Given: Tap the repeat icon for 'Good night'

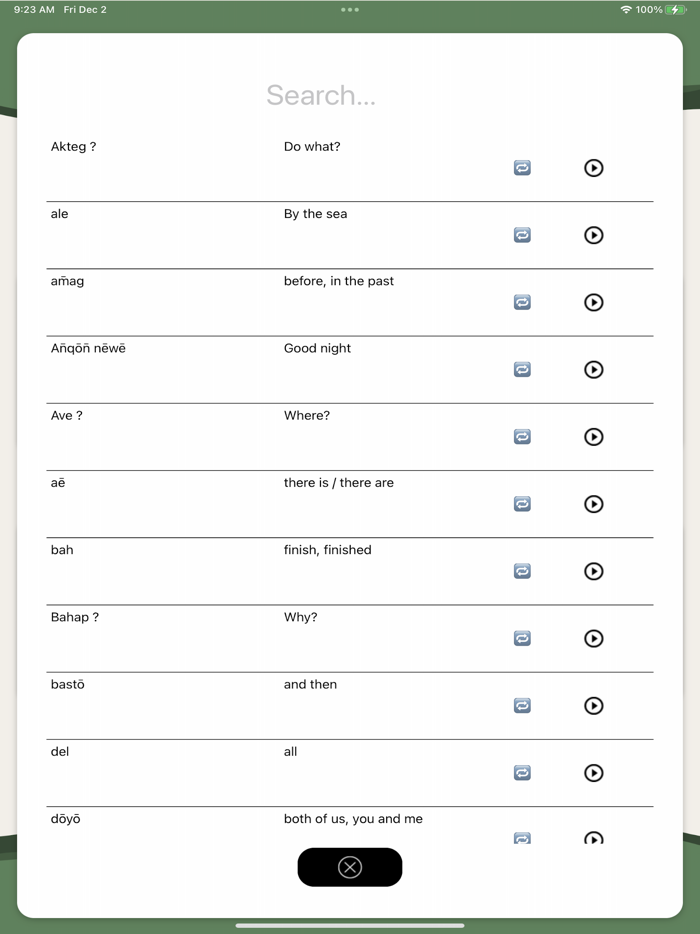Looking at the screenshot, I should [522, 370].
